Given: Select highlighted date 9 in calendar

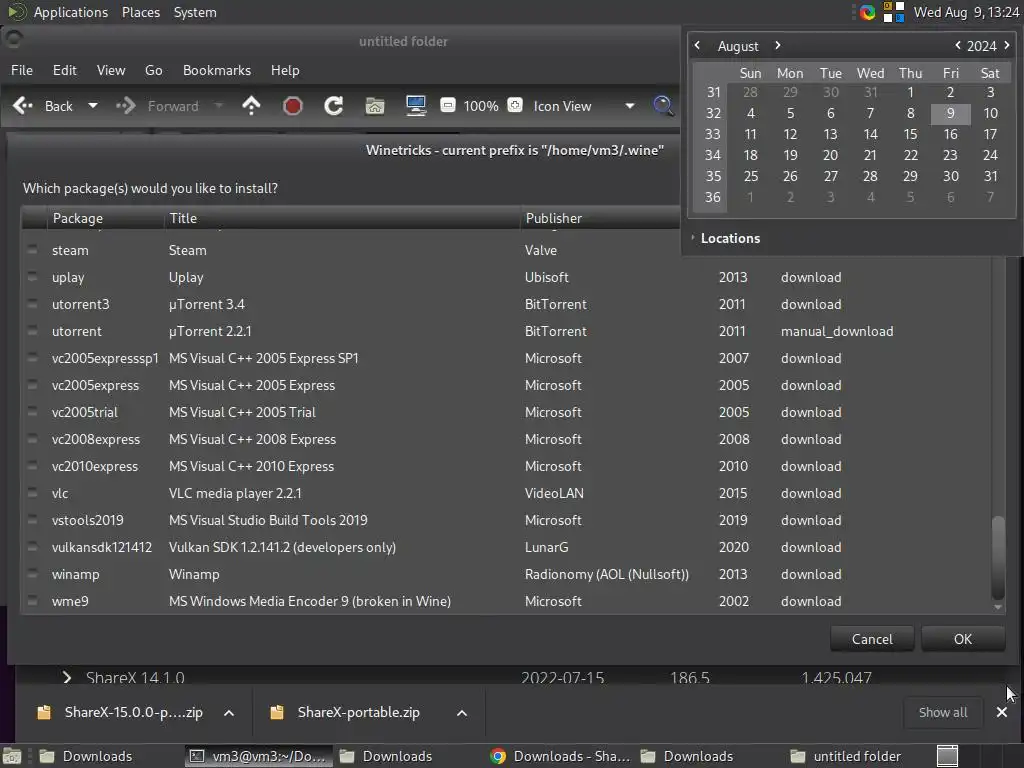Looking at the screenshot, I should click(950, 113).
